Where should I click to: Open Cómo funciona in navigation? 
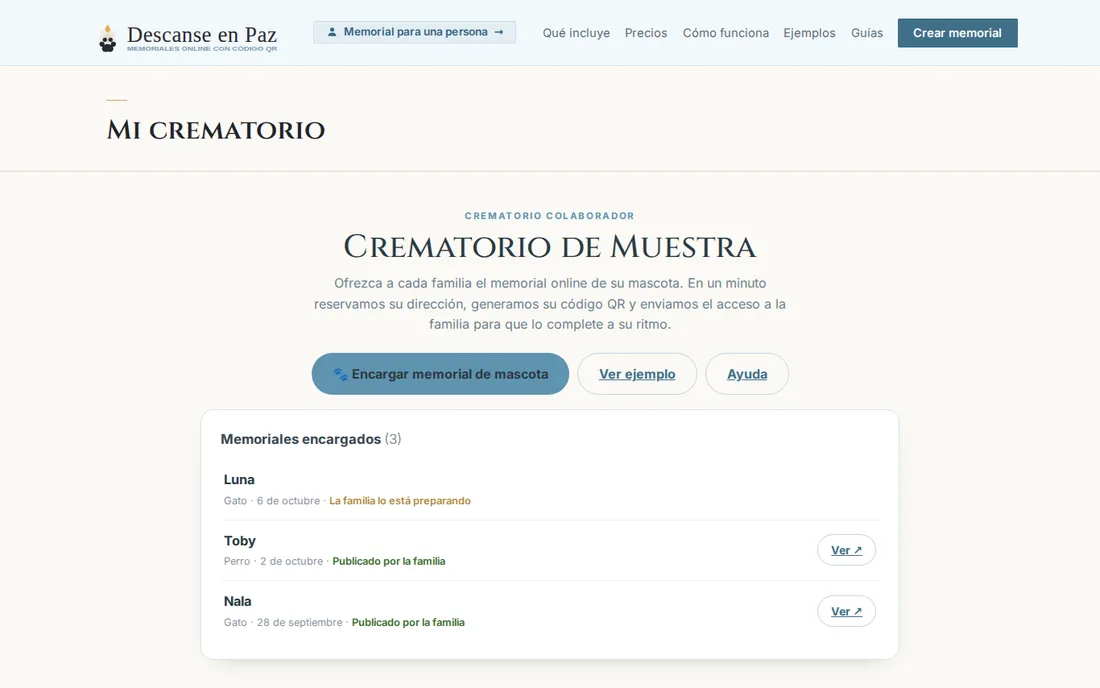pos(725,33)
